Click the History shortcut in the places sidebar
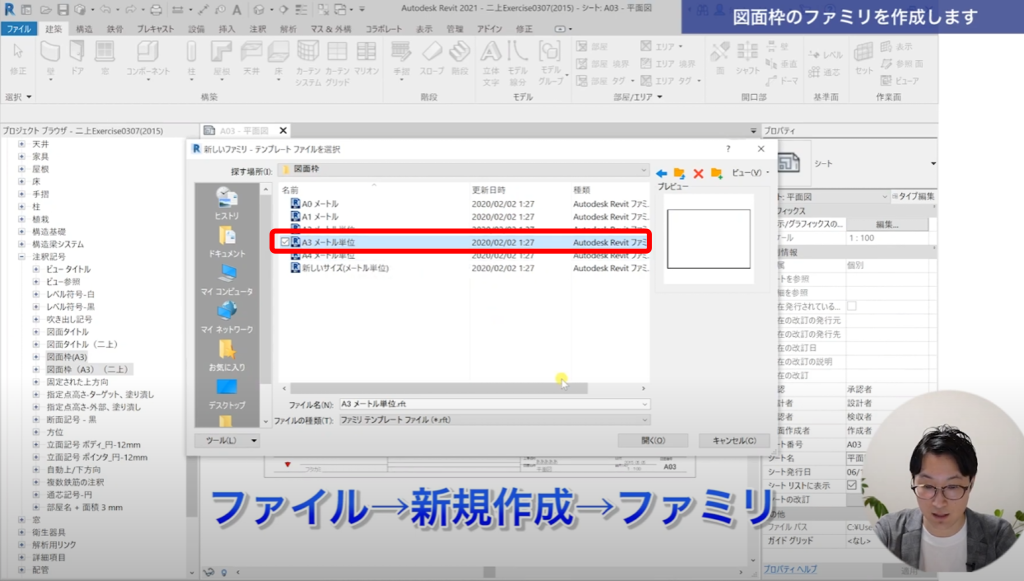 pyautogui.click(x=227, y=201)
